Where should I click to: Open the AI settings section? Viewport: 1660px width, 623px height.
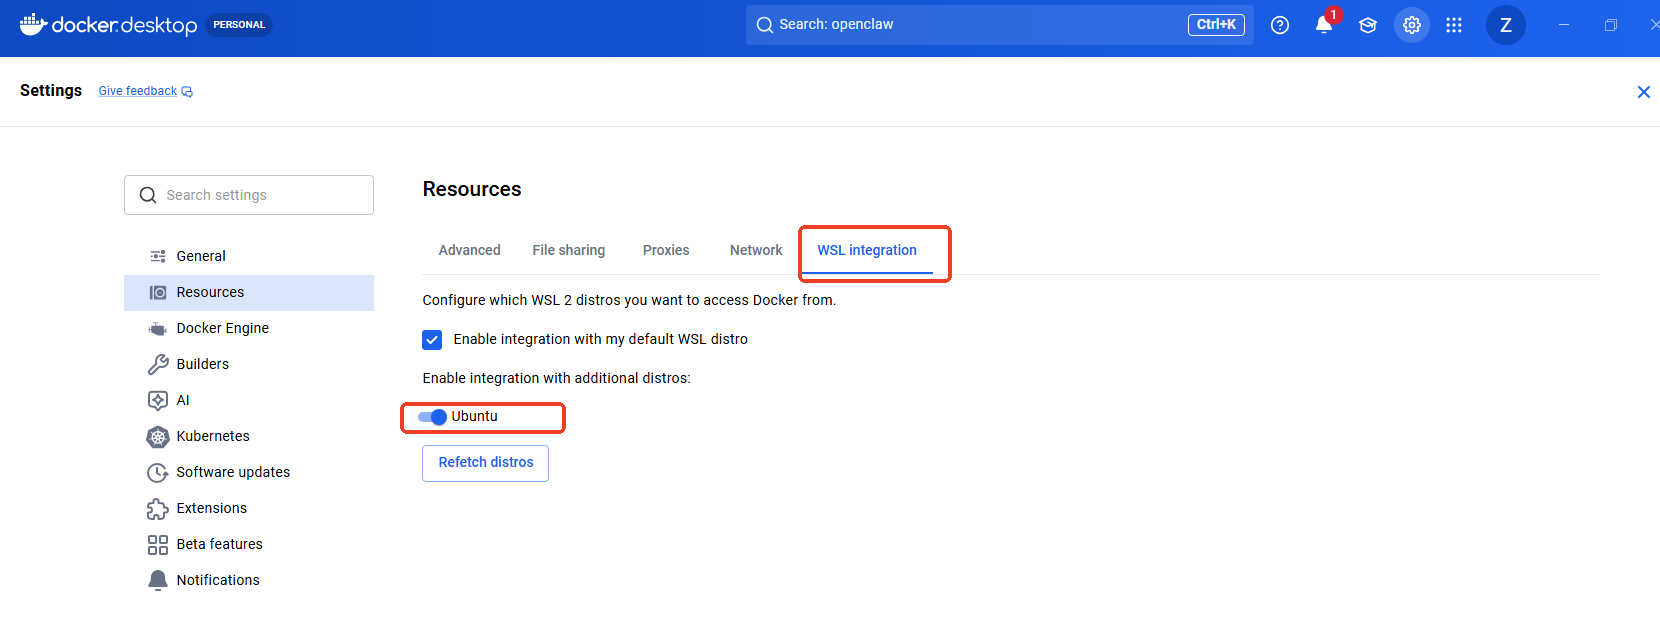[249, 400]
